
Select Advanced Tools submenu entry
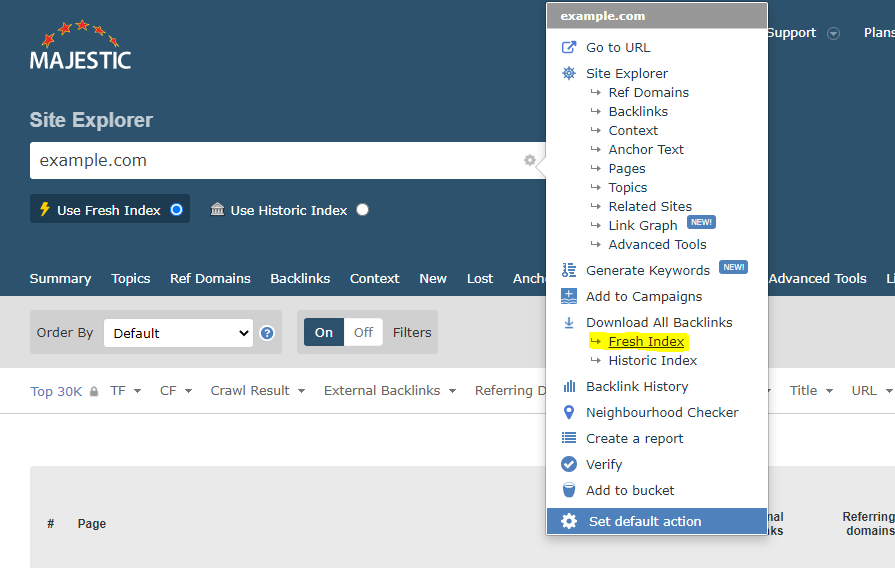[658, 244]
